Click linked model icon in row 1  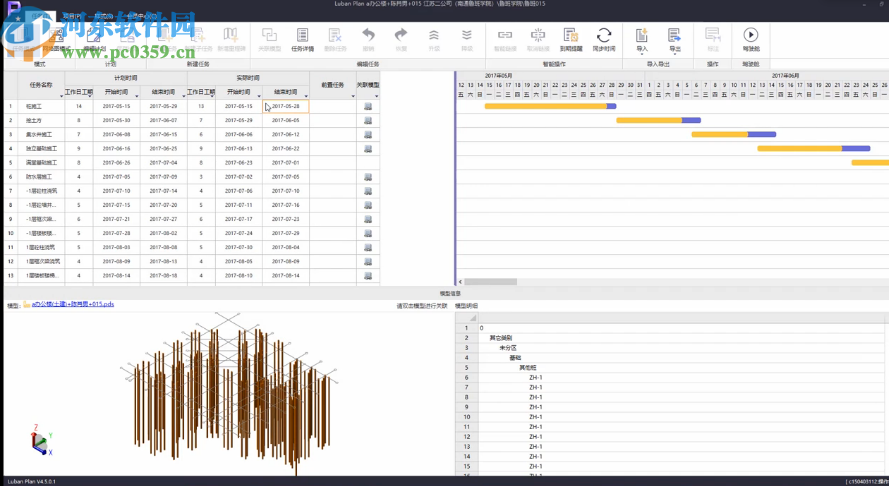[368, 106]
